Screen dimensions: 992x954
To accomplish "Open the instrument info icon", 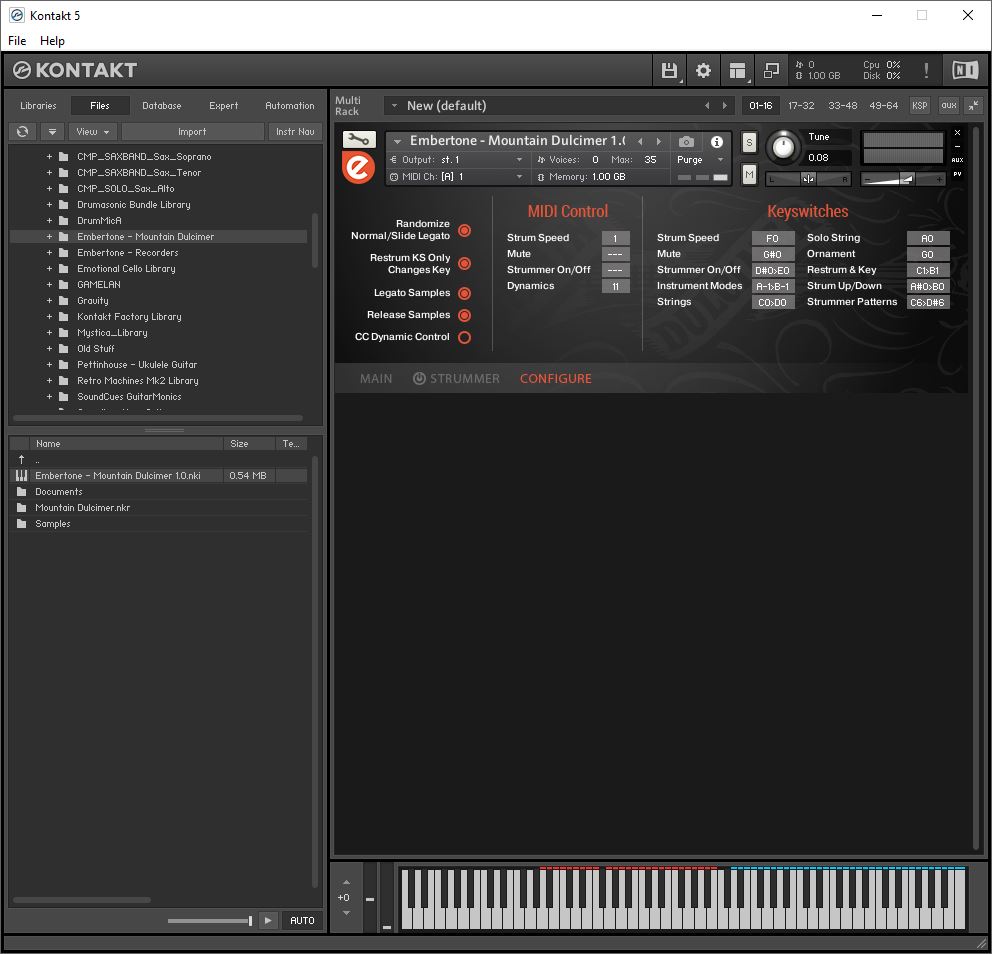I will pyautogui.click(x=716, y=142).
